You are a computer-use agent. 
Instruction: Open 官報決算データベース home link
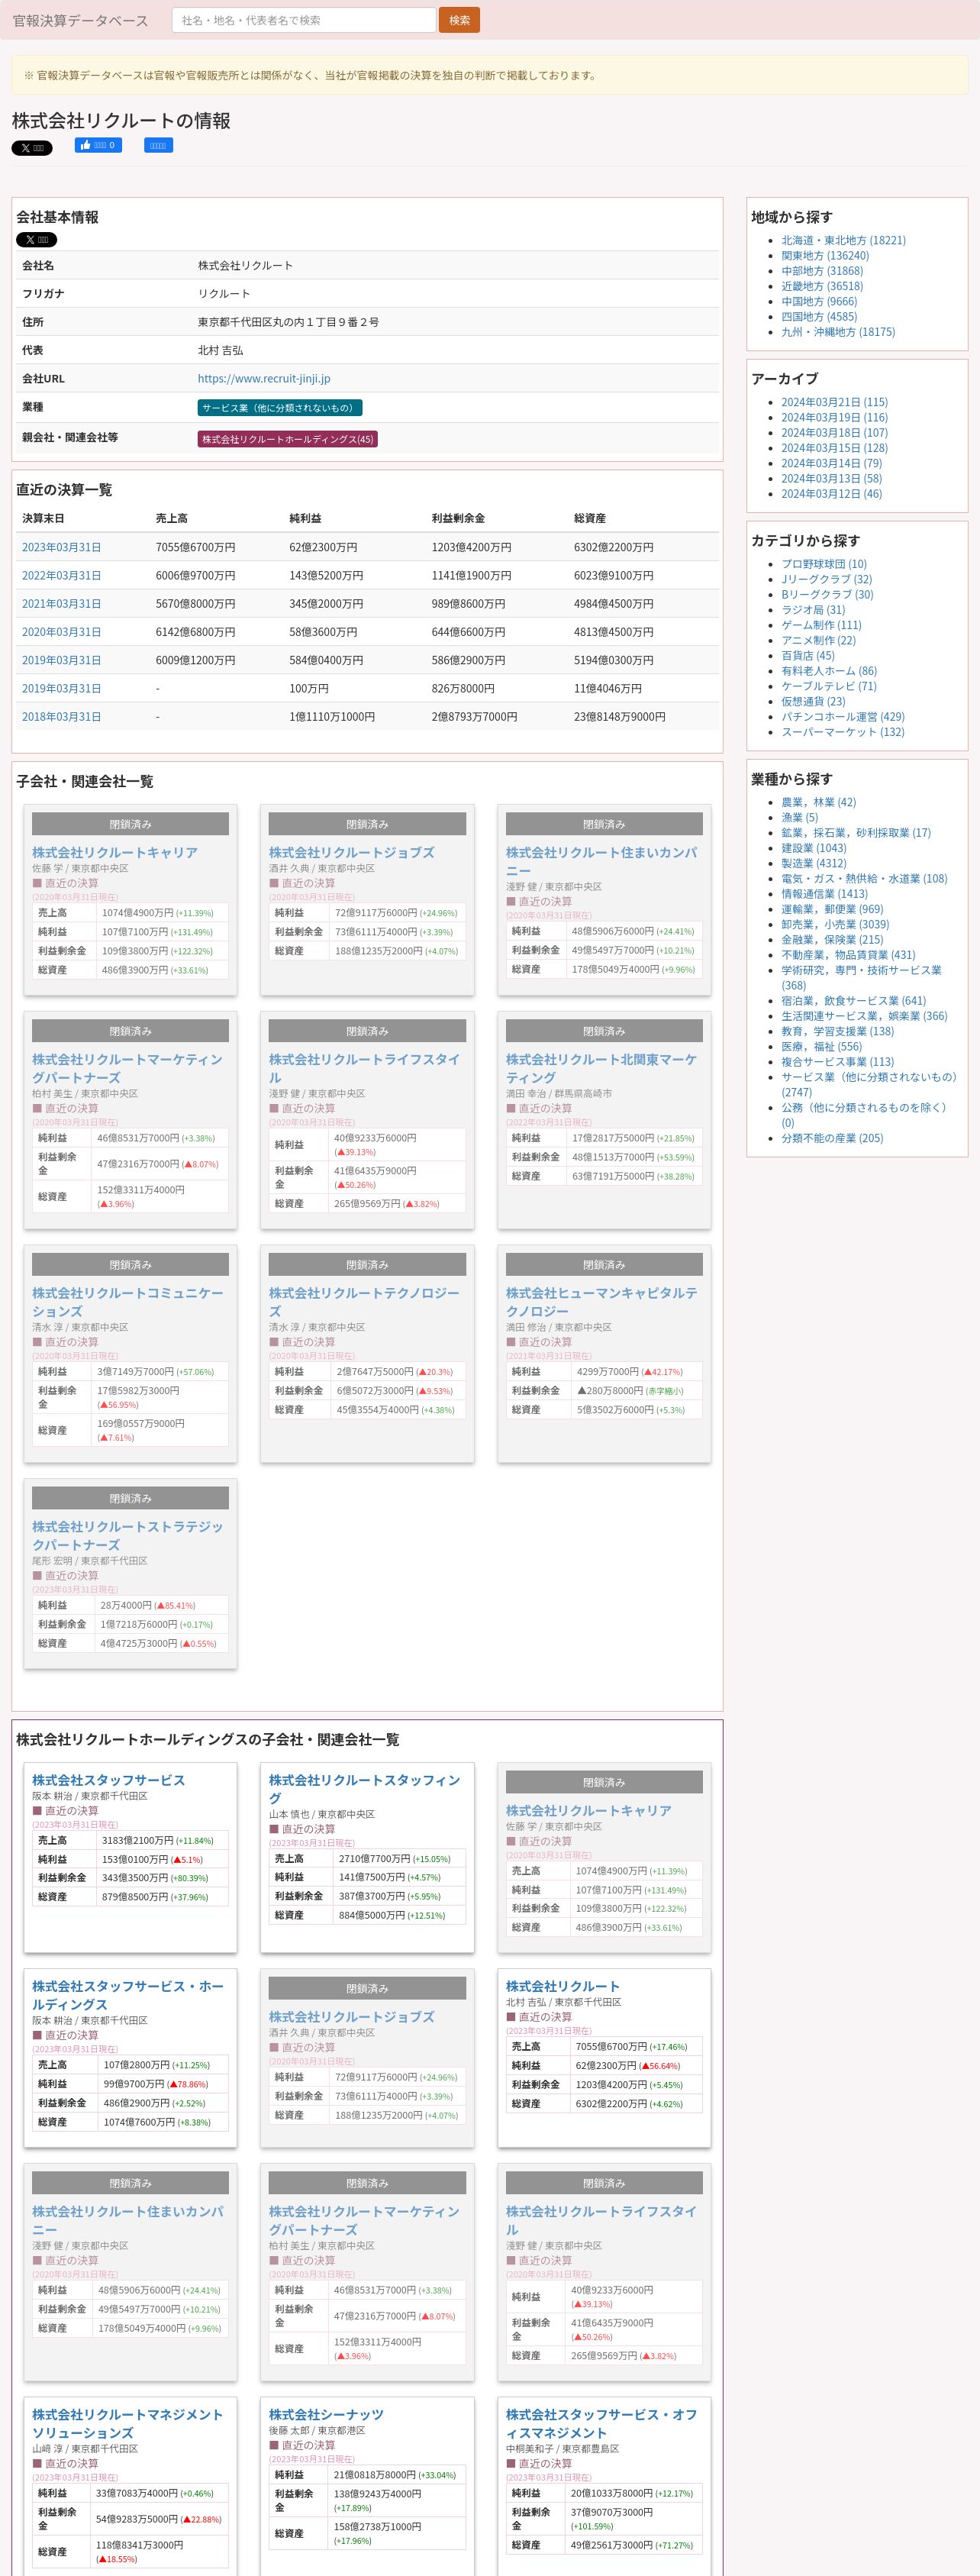coord(80,20)
